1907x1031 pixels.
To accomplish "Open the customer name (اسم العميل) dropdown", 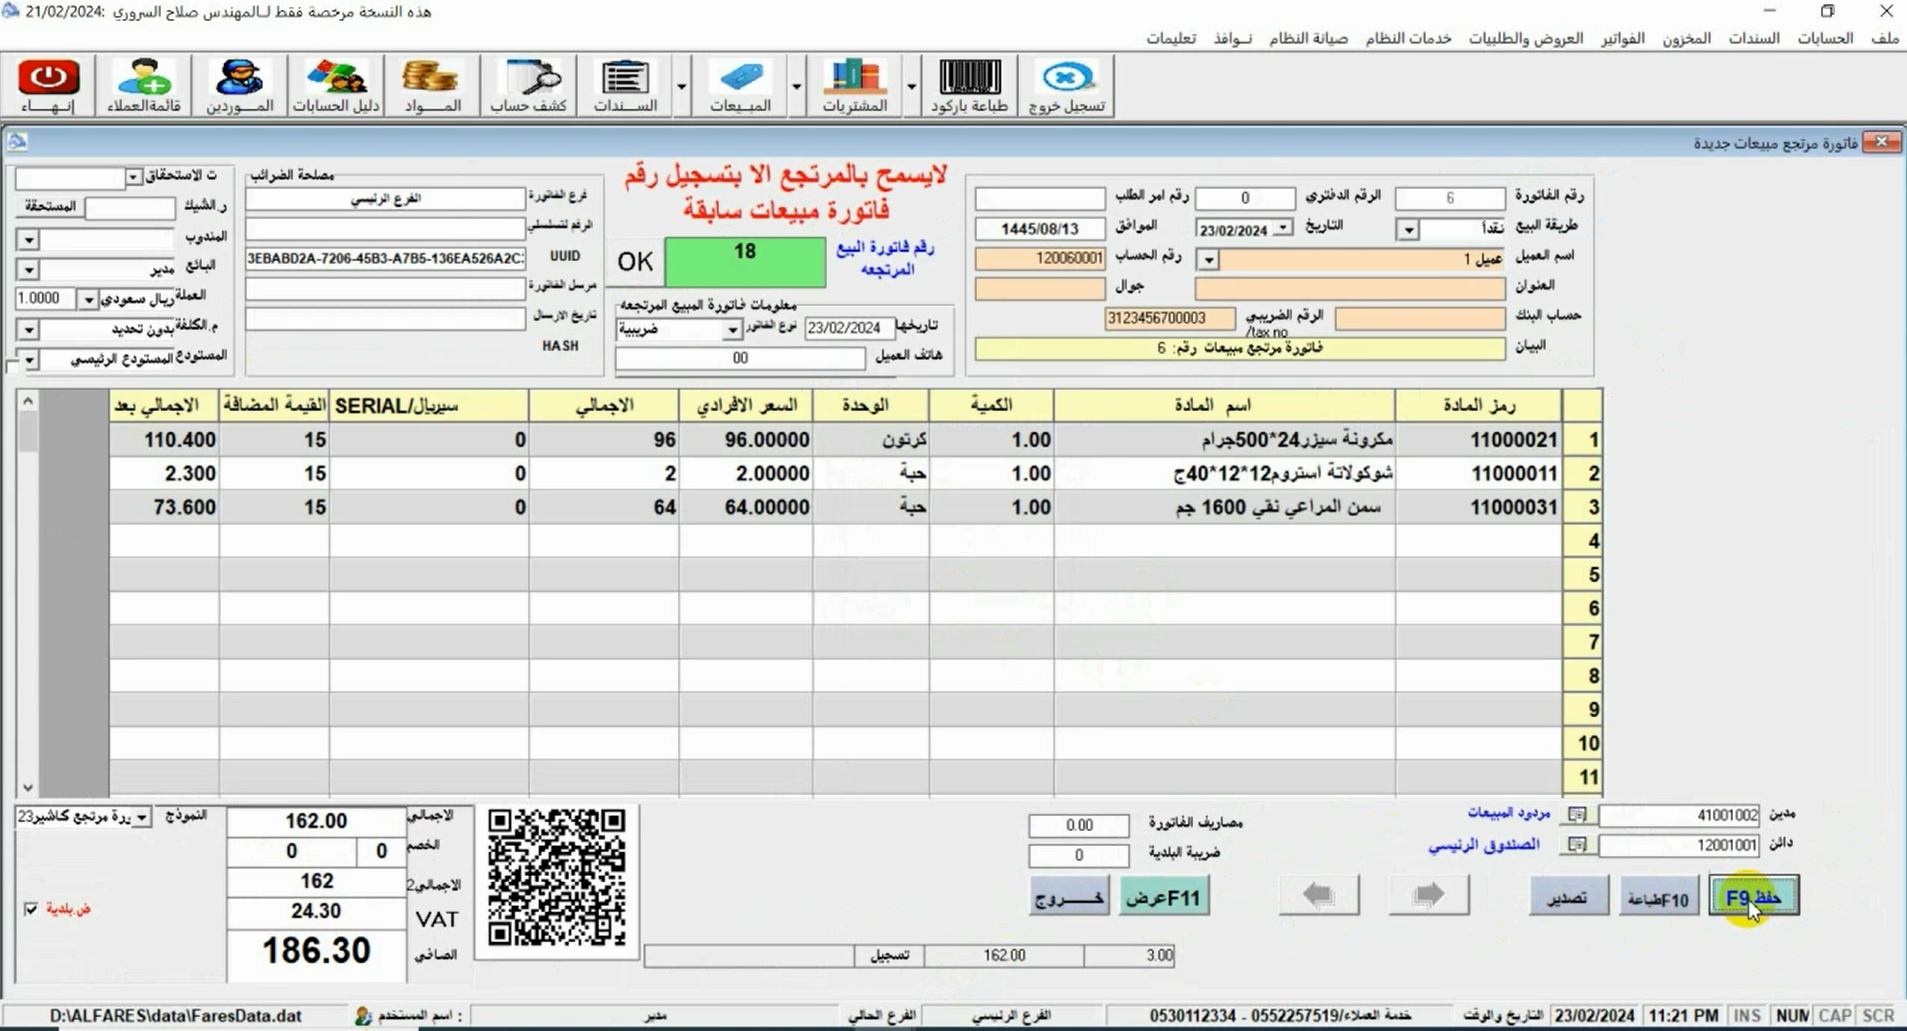I will pyautogui.click(x=1208, y=260).
